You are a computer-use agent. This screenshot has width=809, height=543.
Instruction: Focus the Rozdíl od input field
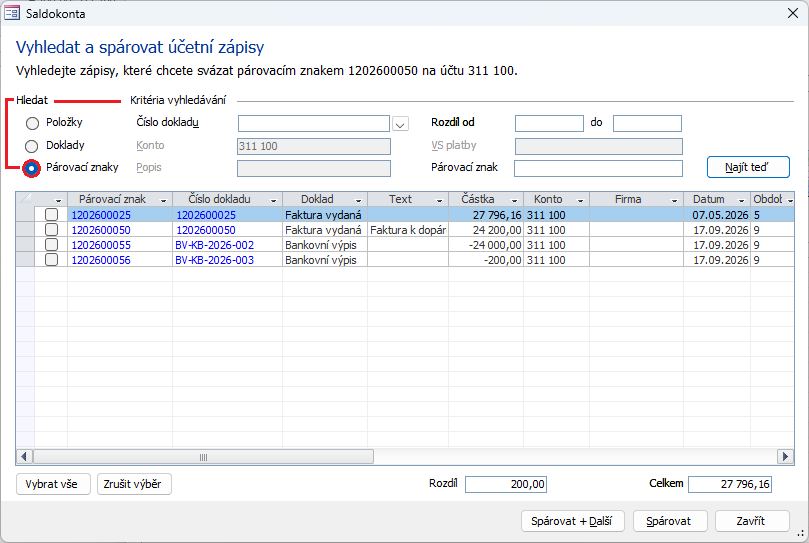[x=549, y=123]
